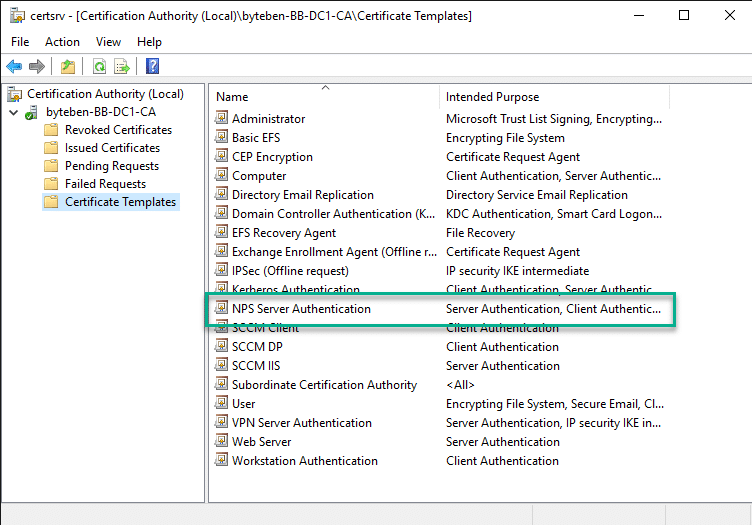Viewport: 752px width, 525px height.
Task: Click the Pending Requests folder icon
Action: (x=51, y=166)
